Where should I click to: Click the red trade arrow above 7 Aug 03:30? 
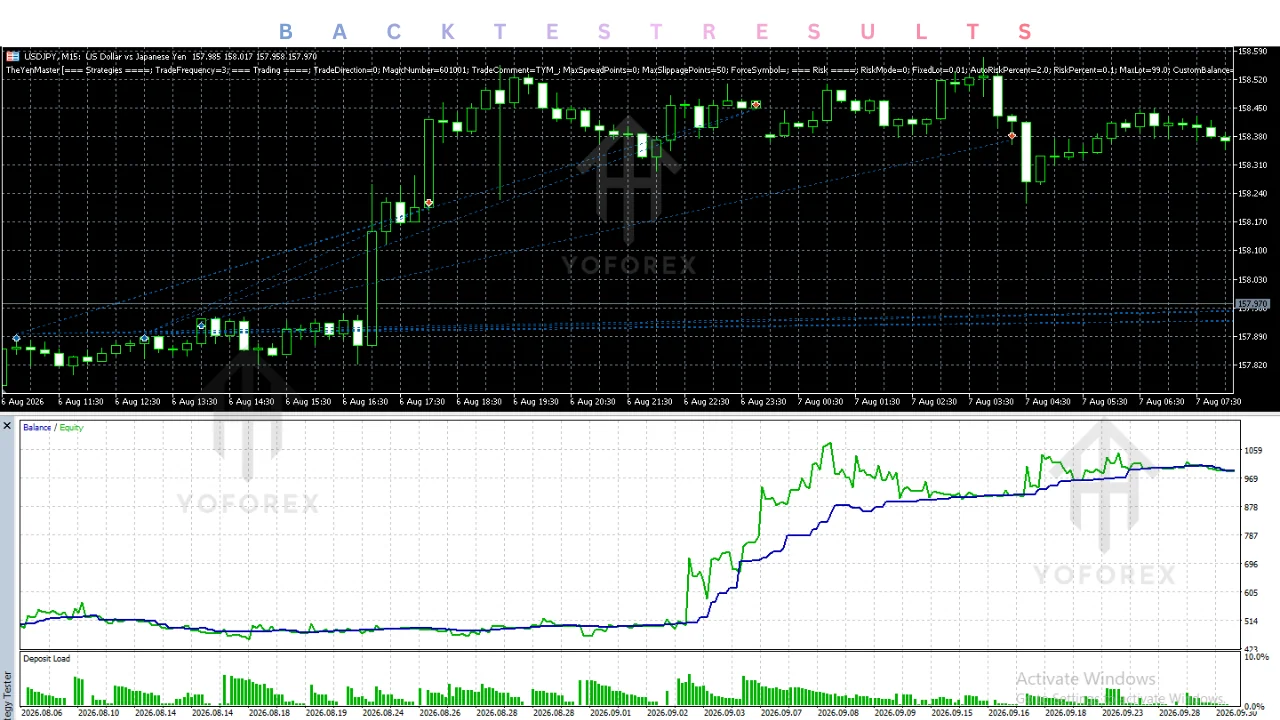(1013, 135)
